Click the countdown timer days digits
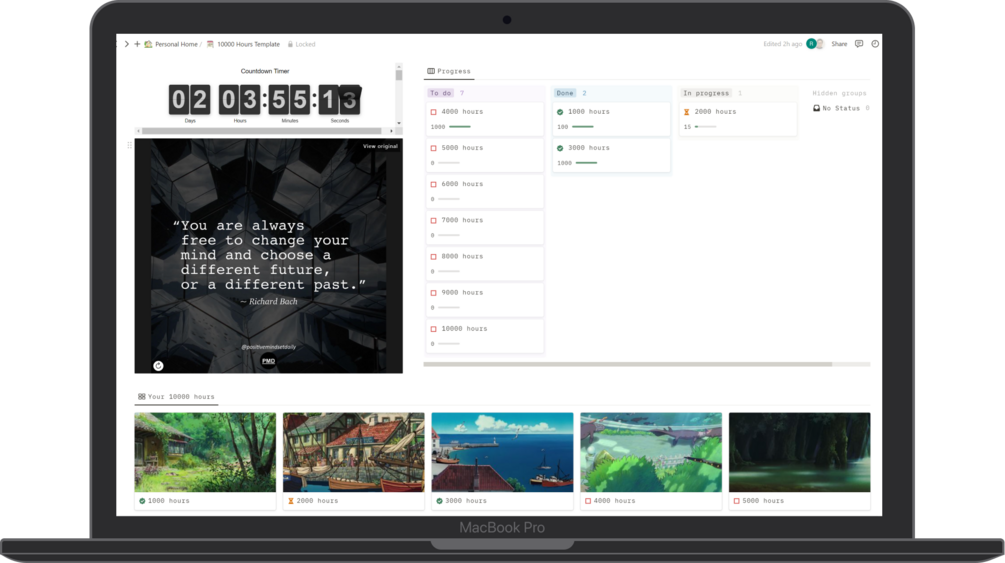 click(x=190, y=100)
